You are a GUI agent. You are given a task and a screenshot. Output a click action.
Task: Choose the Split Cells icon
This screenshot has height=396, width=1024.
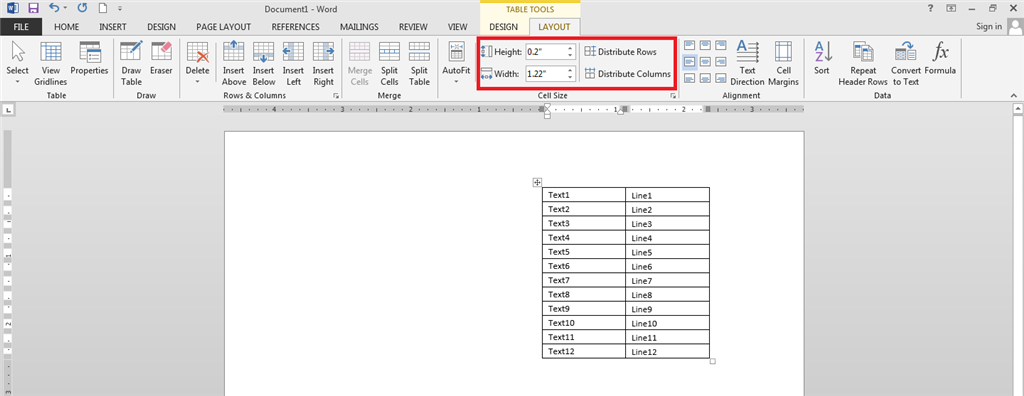pyautogui.click(x=389, y=63)
